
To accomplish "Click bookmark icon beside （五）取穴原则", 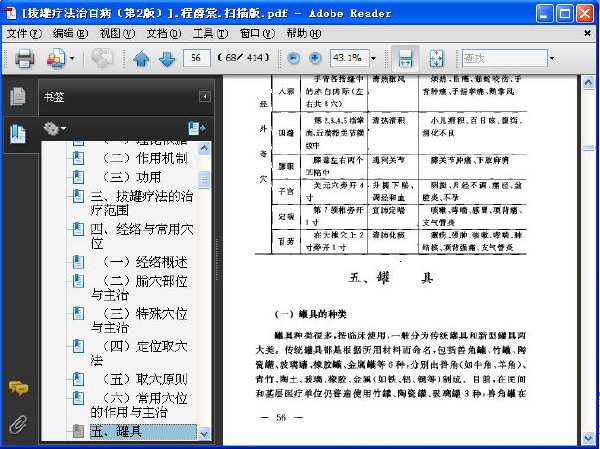I will pyautogui.click(x=78, y=379).
